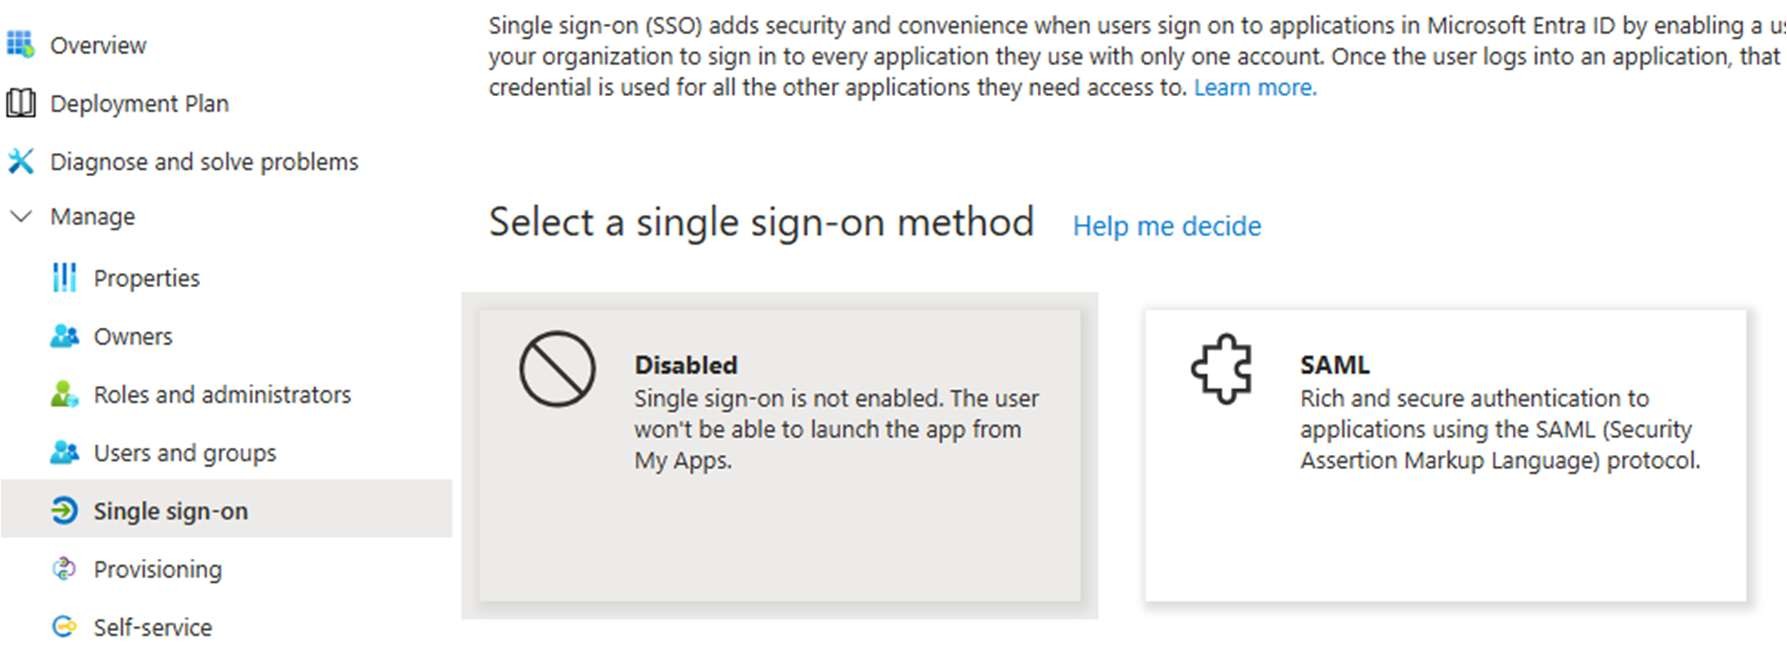Open the Deployment Plan page
1787x651 pixels.
[x=139, y=103]
